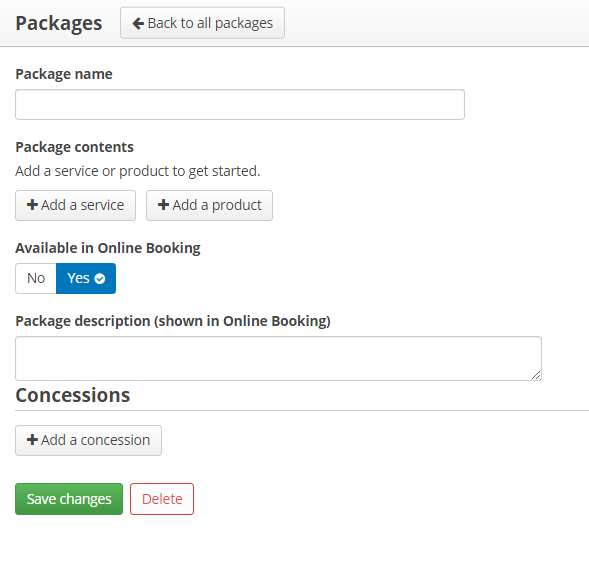The image size is (589, 583).
Task: Focus the Package name text field
Action: pos(240,104)
